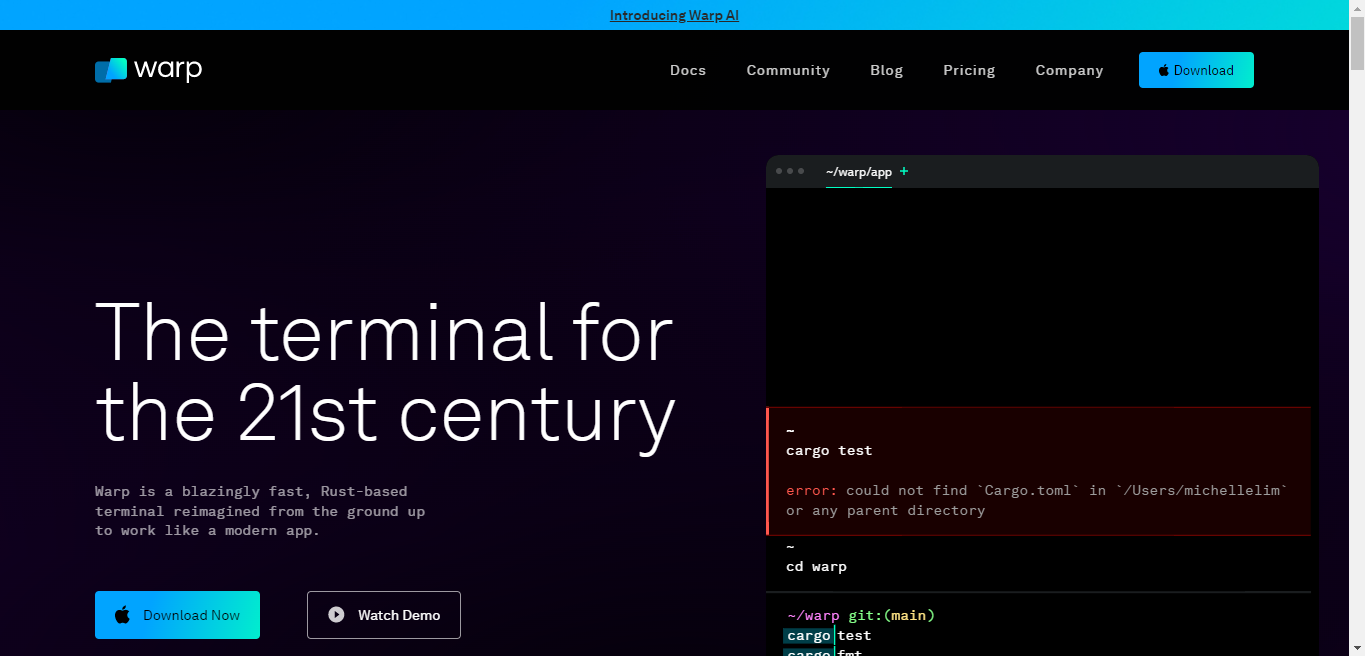
Task: View the Pricing page
Action: tap(969, 70)
